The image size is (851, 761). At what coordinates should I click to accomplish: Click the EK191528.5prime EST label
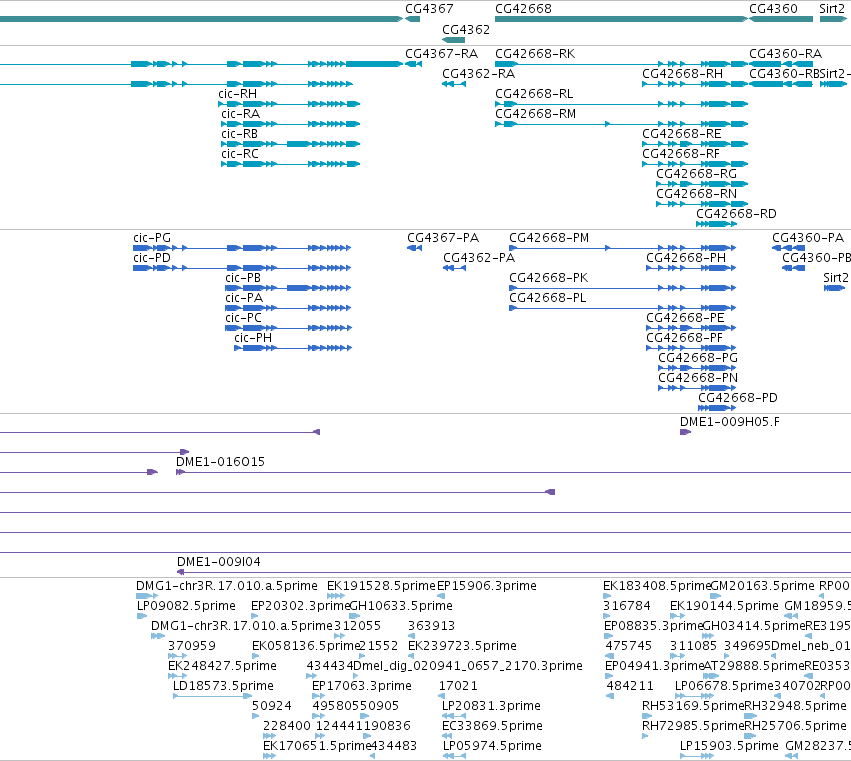coord(381,586)
